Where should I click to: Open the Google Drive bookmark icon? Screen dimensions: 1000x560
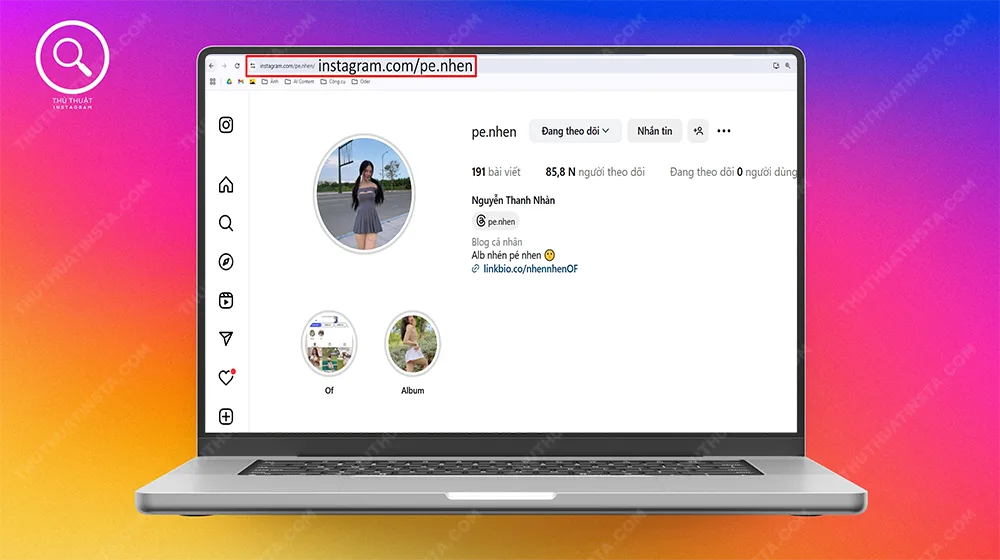[229, 82]
